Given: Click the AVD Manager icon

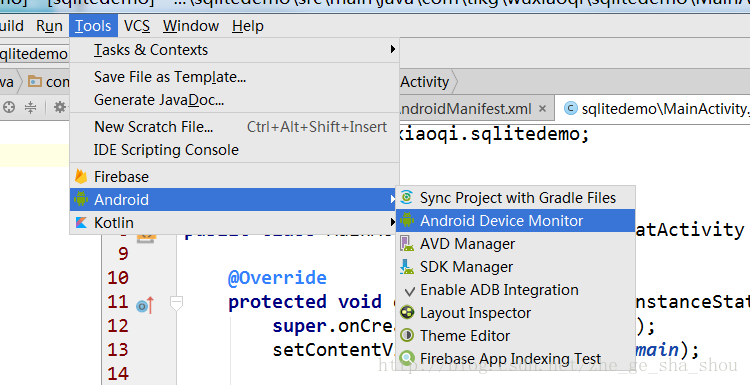Looking at the screenshot, I should (407, 243).
